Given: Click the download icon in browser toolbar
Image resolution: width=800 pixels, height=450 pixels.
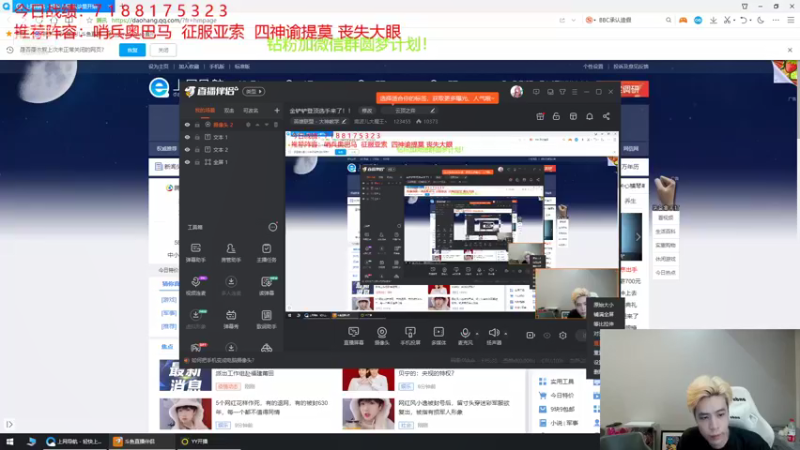Looking at the screenshot, I should [713, 20].
